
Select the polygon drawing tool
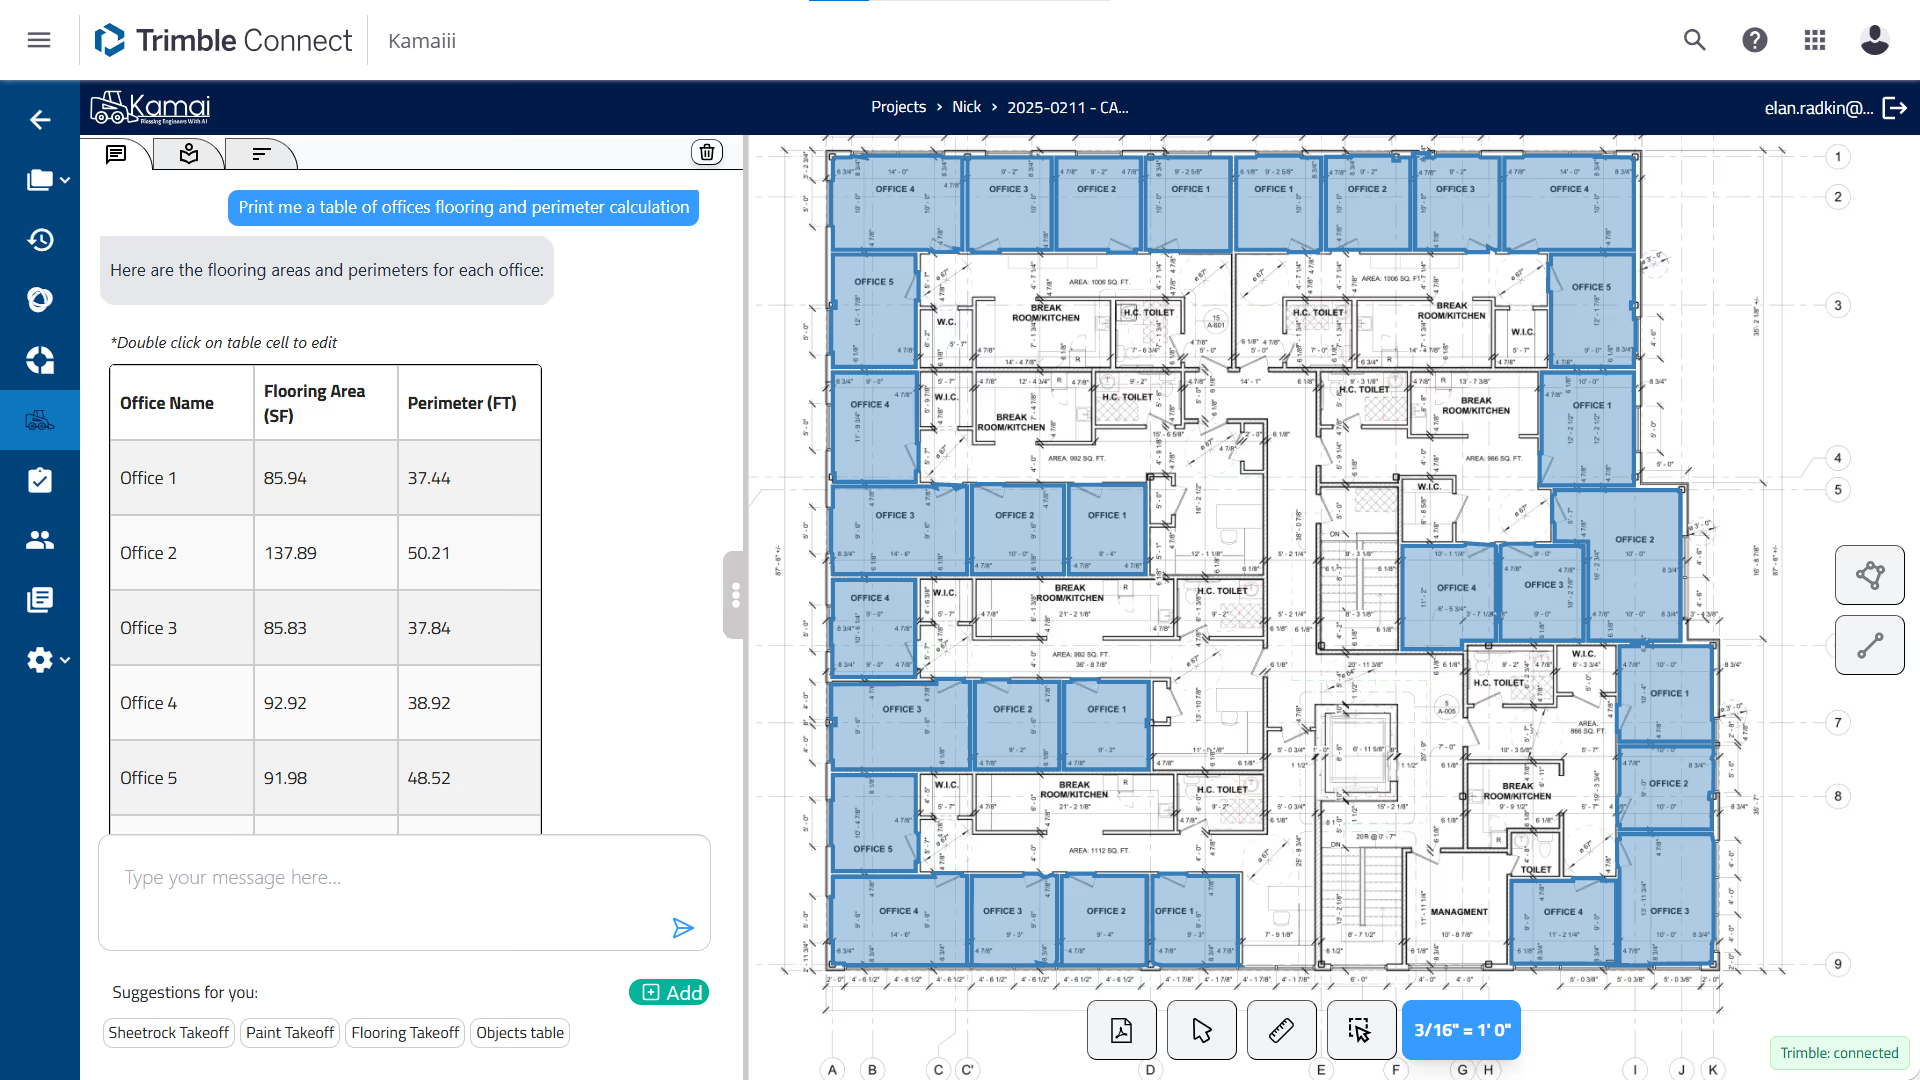1869,575
